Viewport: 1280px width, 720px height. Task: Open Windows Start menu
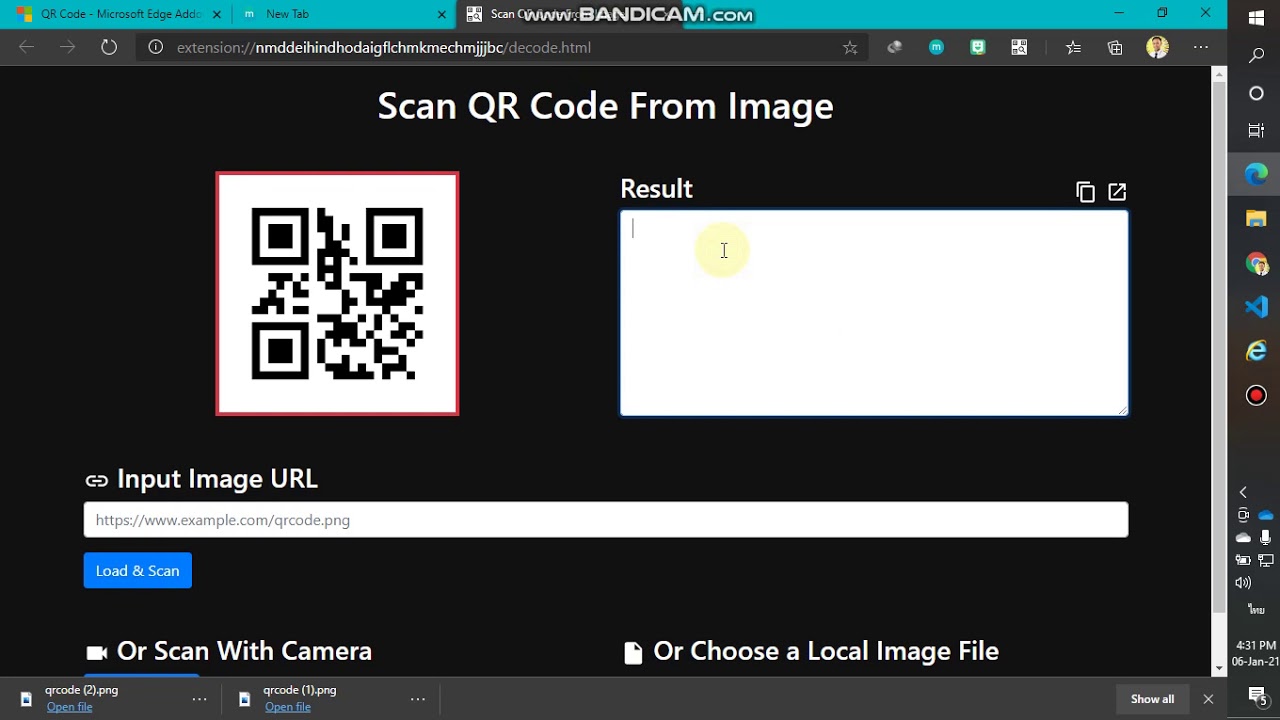pos(1256,17)
